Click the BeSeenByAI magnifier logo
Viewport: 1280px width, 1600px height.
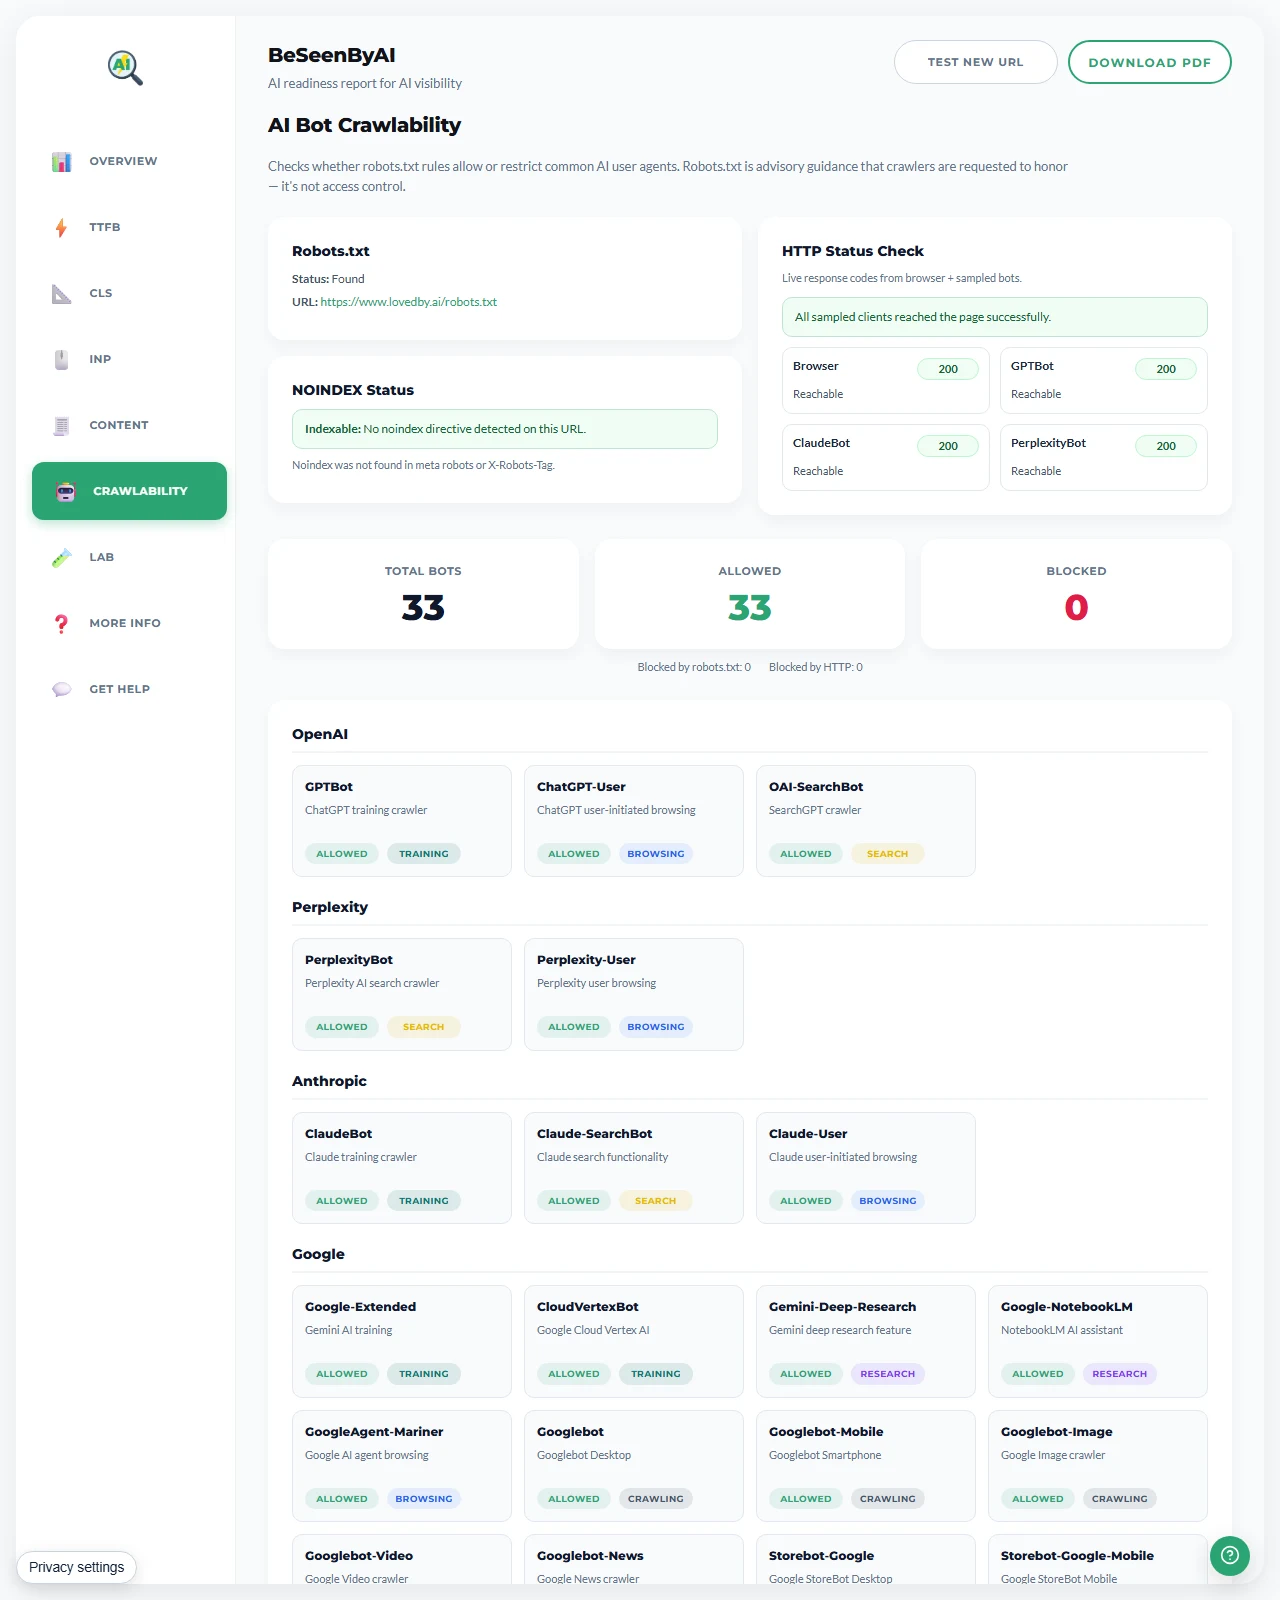[x=125, y=68]
